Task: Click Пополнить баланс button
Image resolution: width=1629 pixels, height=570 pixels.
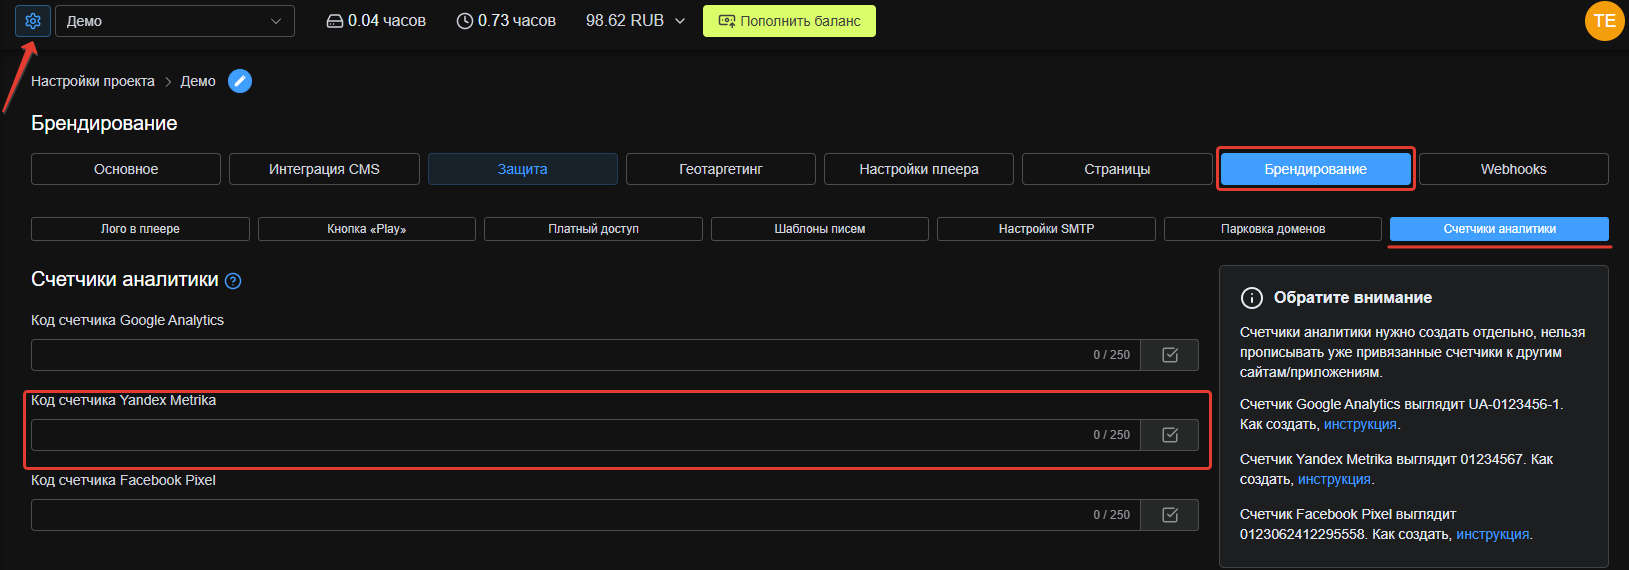Action: point(789,21)
